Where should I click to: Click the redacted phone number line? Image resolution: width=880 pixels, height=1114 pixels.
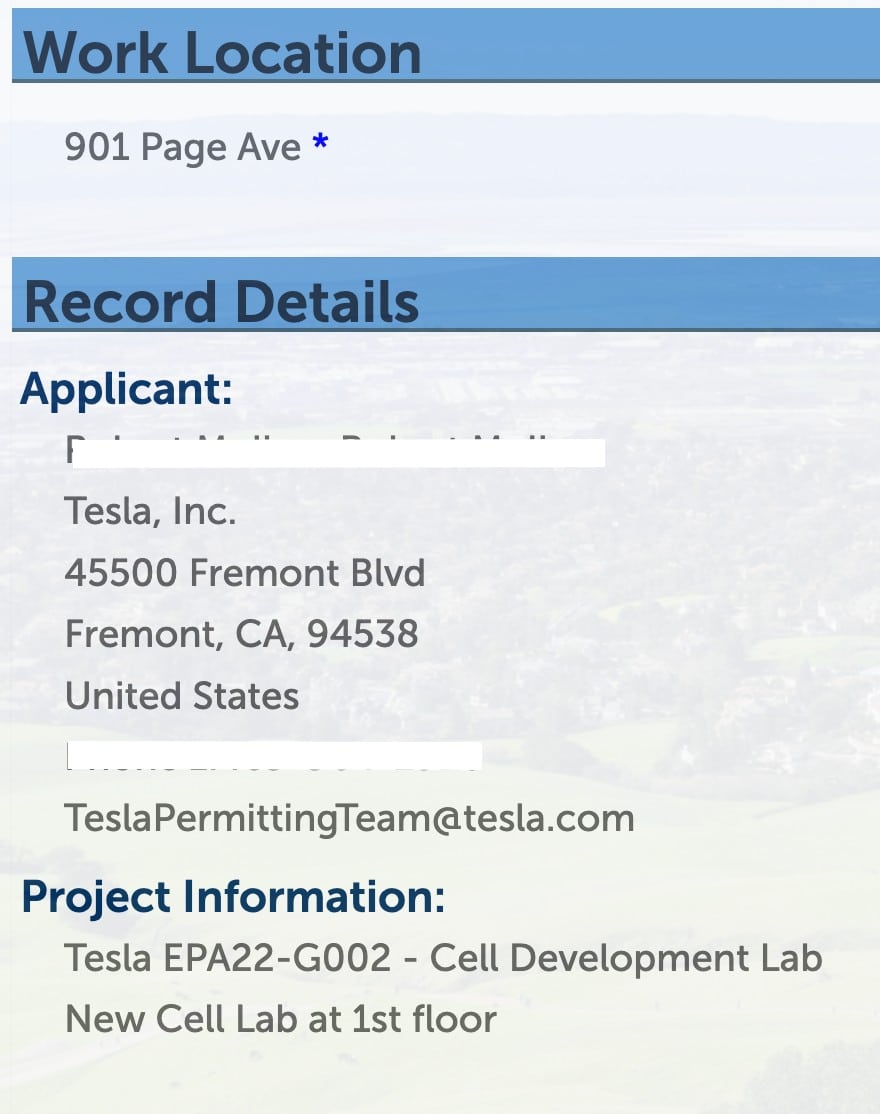[274, 757]
